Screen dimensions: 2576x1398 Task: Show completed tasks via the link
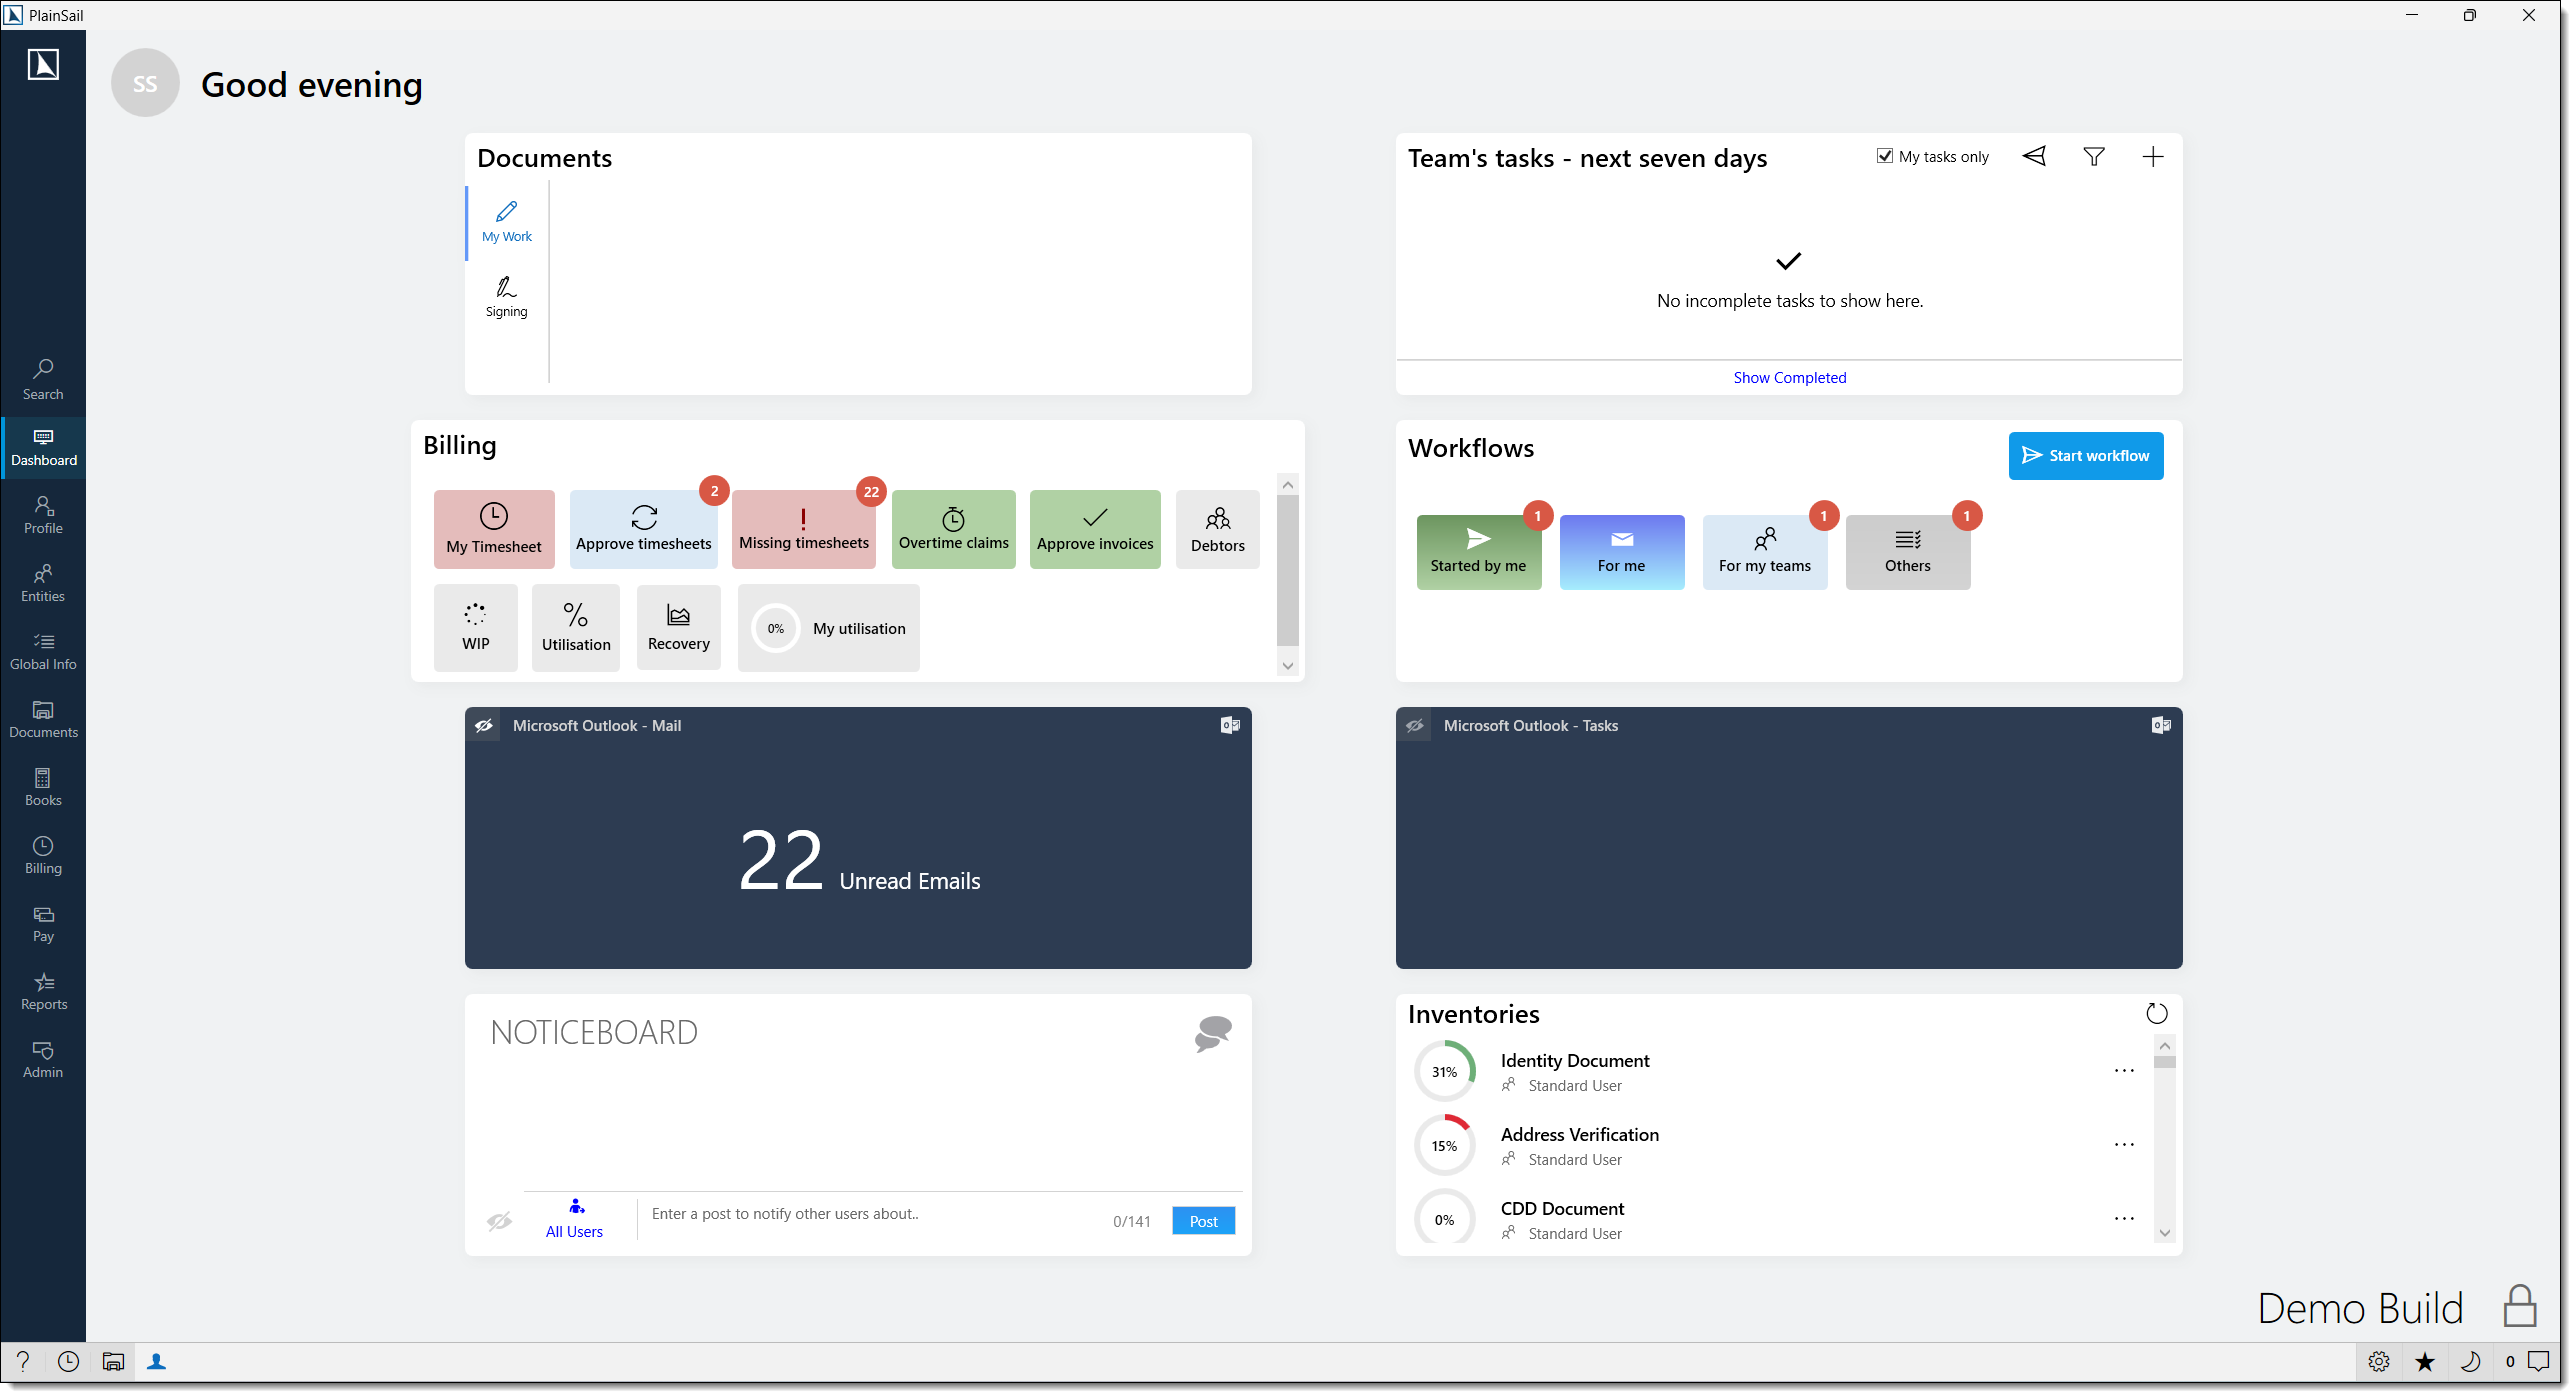point(1789,377)
